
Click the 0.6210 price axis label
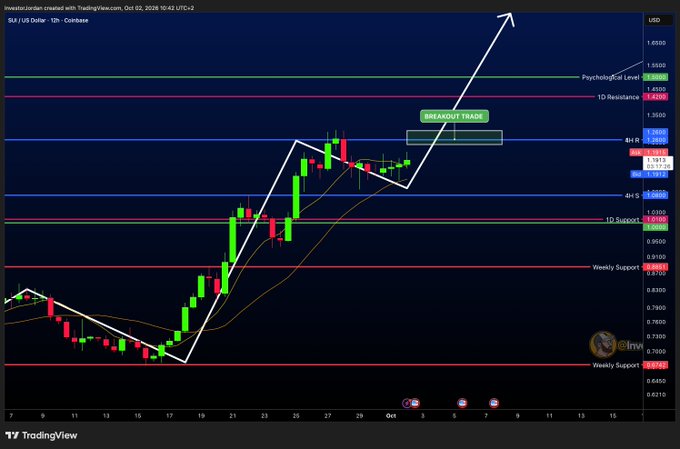[x=656, y=394]
